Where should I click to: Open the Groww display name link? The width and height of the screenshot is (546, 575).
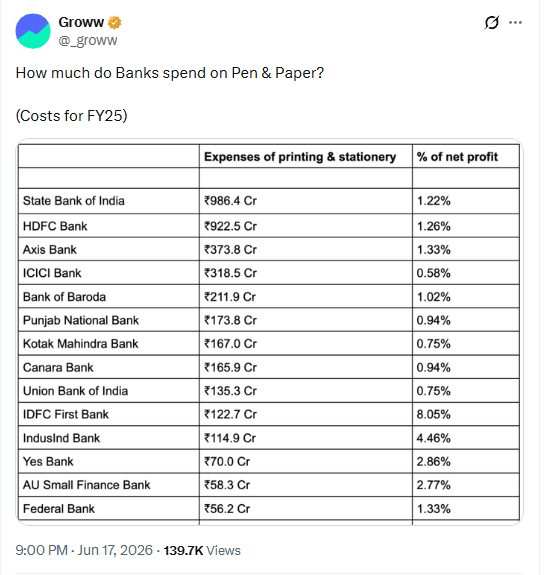pyautogui.click(x=81, y=22)
